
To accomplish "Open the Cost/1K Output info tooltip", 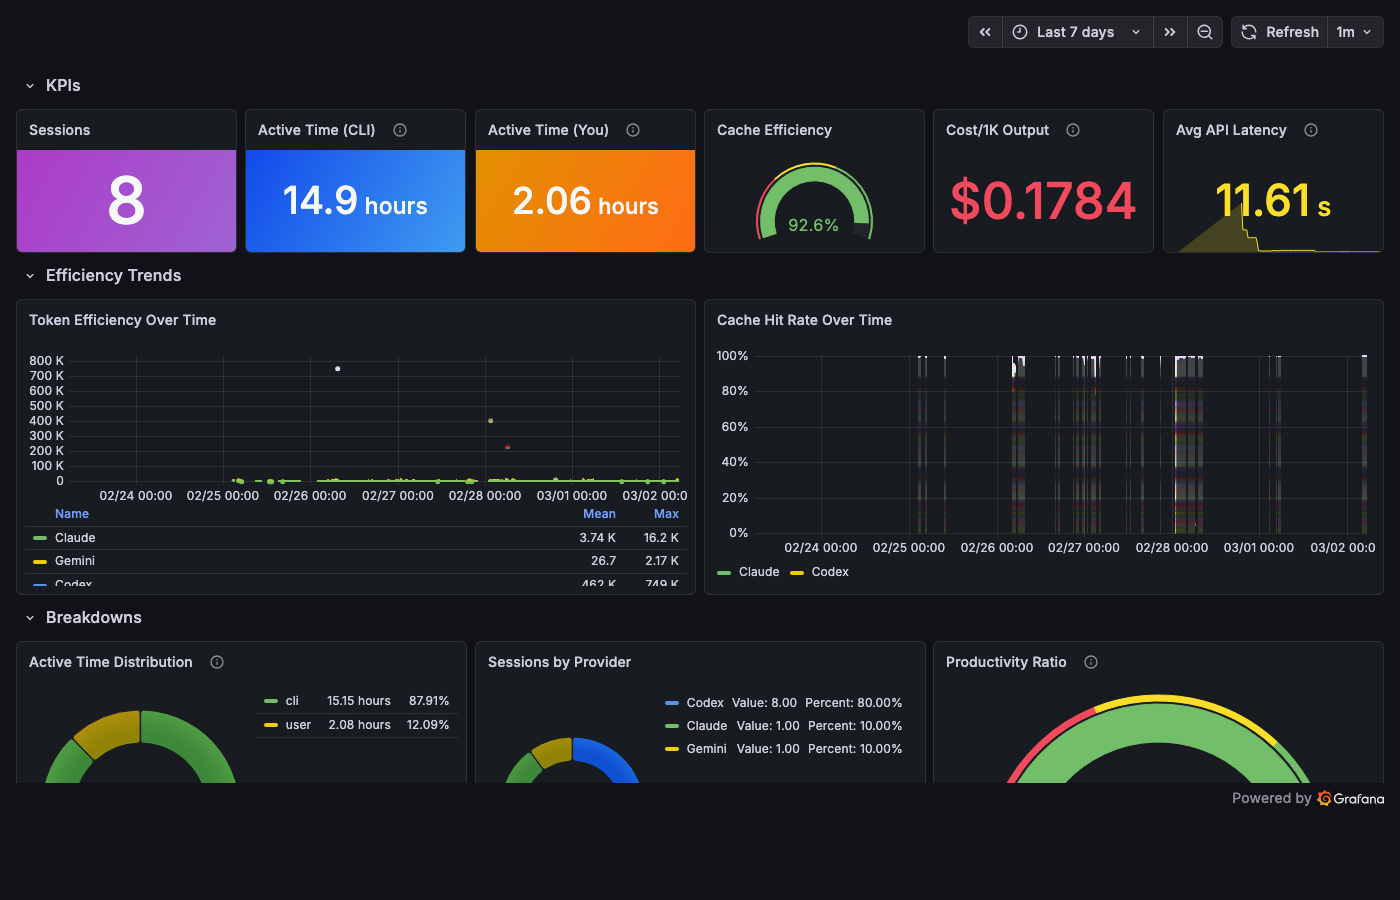I will pos(1072,129).
